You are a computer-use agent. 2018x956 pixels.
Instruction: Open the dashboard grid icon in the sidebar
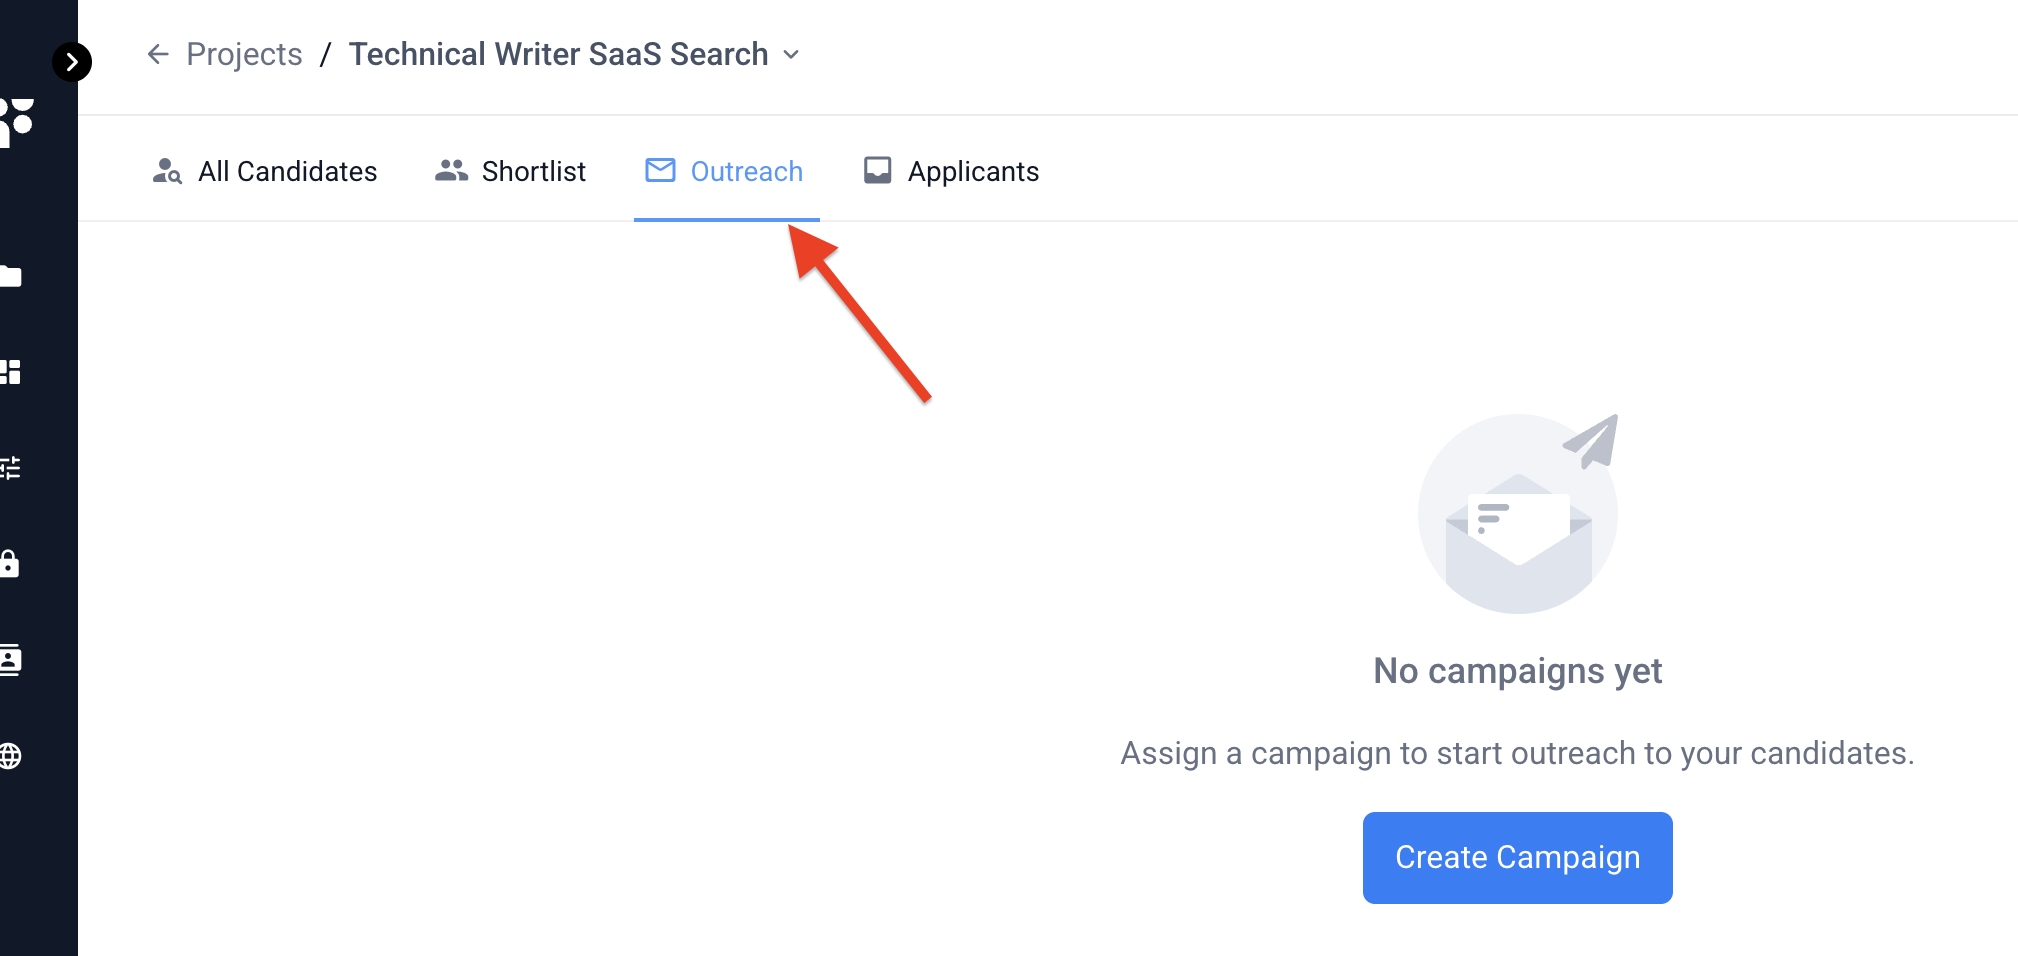(11, 372)
